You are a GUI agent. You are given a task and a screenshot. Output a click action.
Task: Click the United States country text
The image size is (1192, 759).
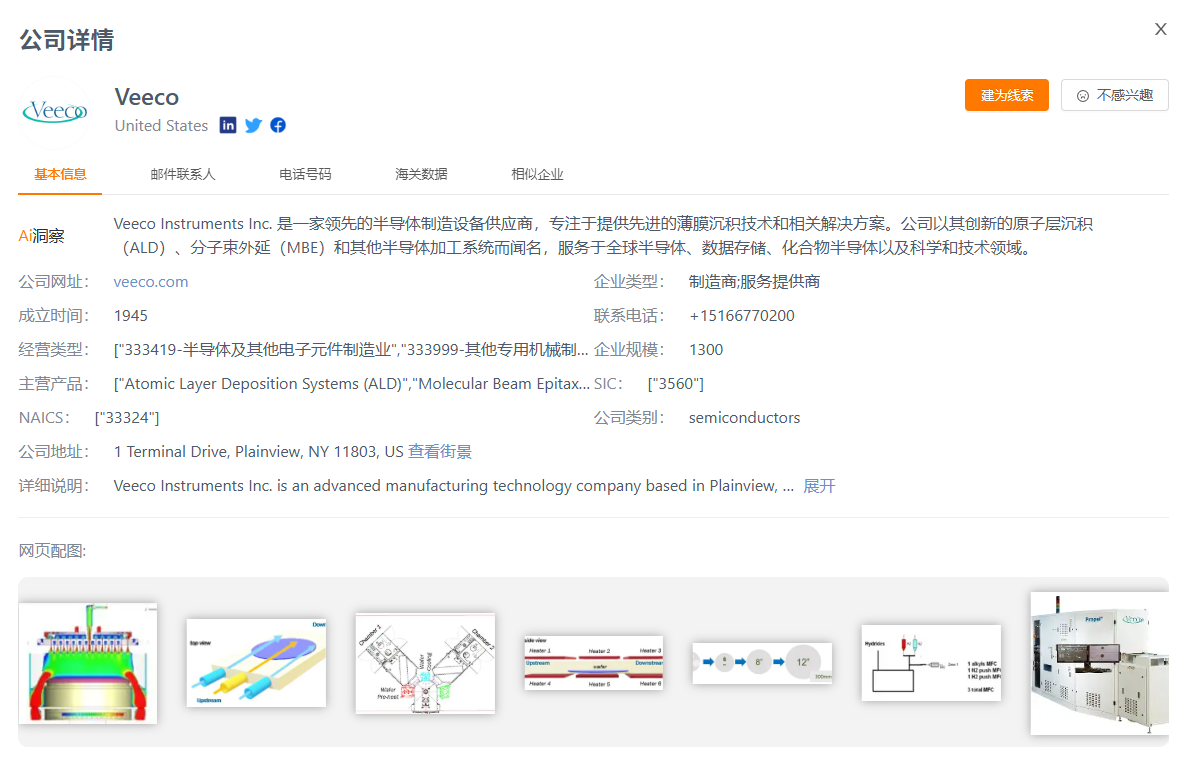point(161,125)
